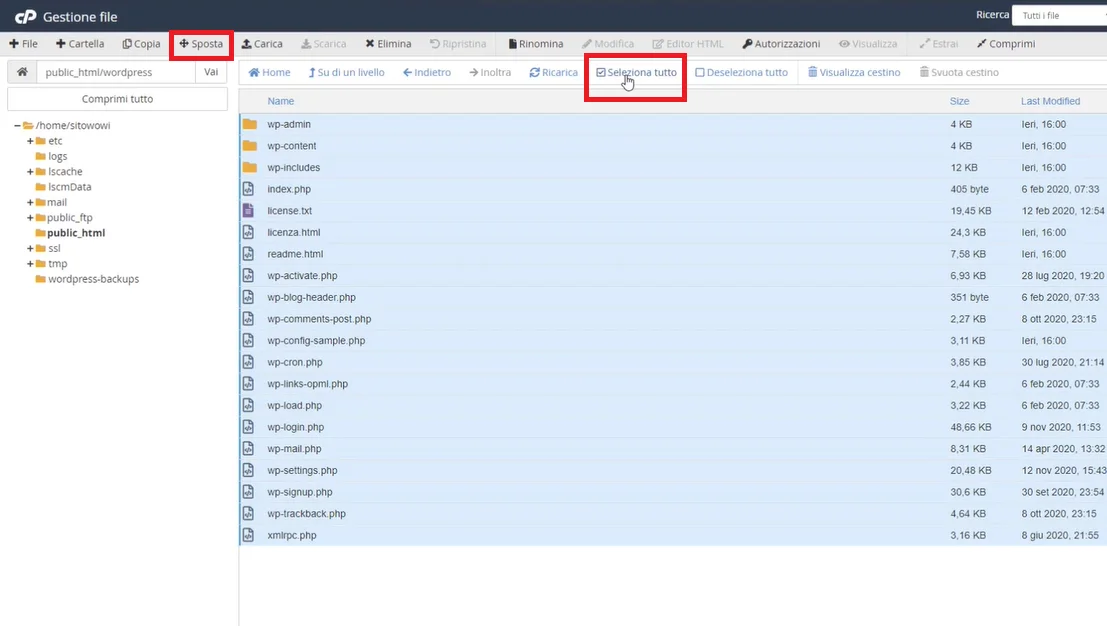This screenshot has width=1107, height=626.
Task: Select the wp-config-sample.php file name
Action: click(x=316, y=340)
